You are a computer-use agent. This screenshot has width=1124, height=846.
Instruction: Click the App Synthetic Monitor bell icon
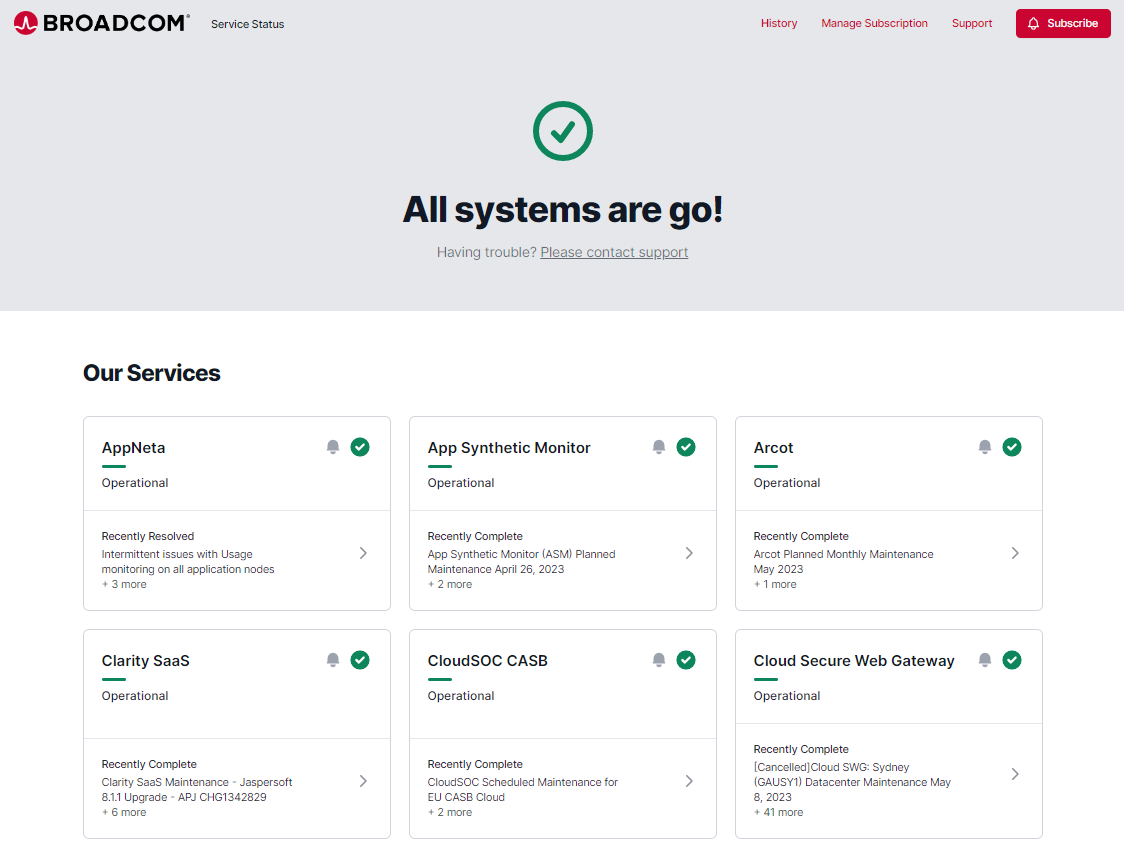coord(659,447)
